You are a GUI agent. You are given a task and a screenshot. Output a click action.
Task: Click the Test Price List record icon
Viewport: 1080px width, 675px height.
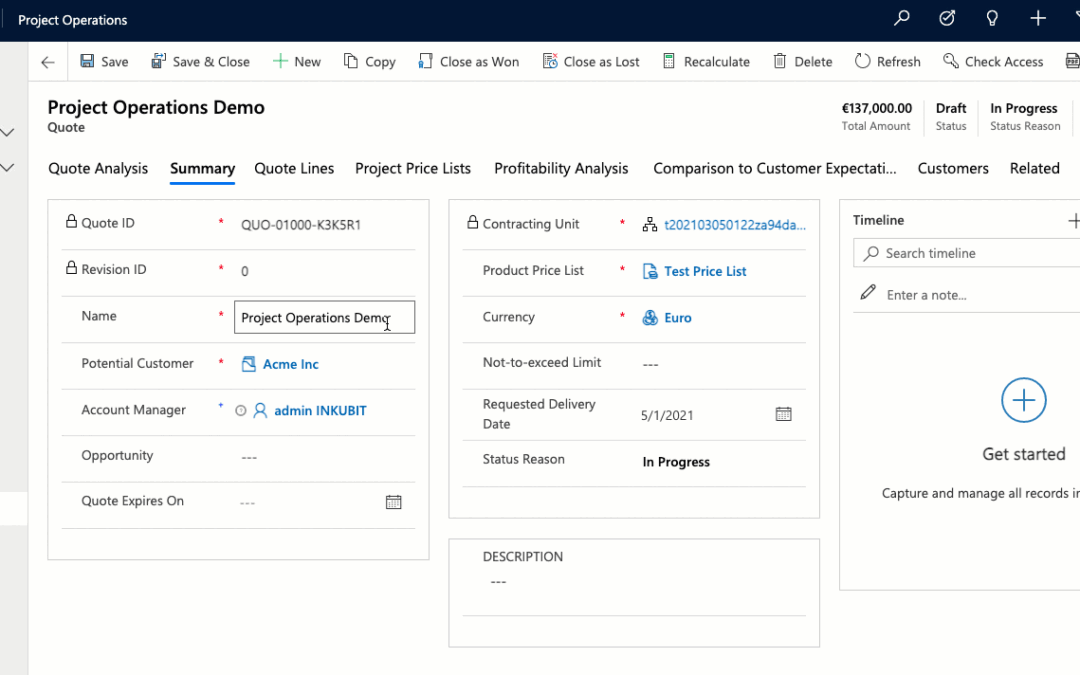(650, 271)
